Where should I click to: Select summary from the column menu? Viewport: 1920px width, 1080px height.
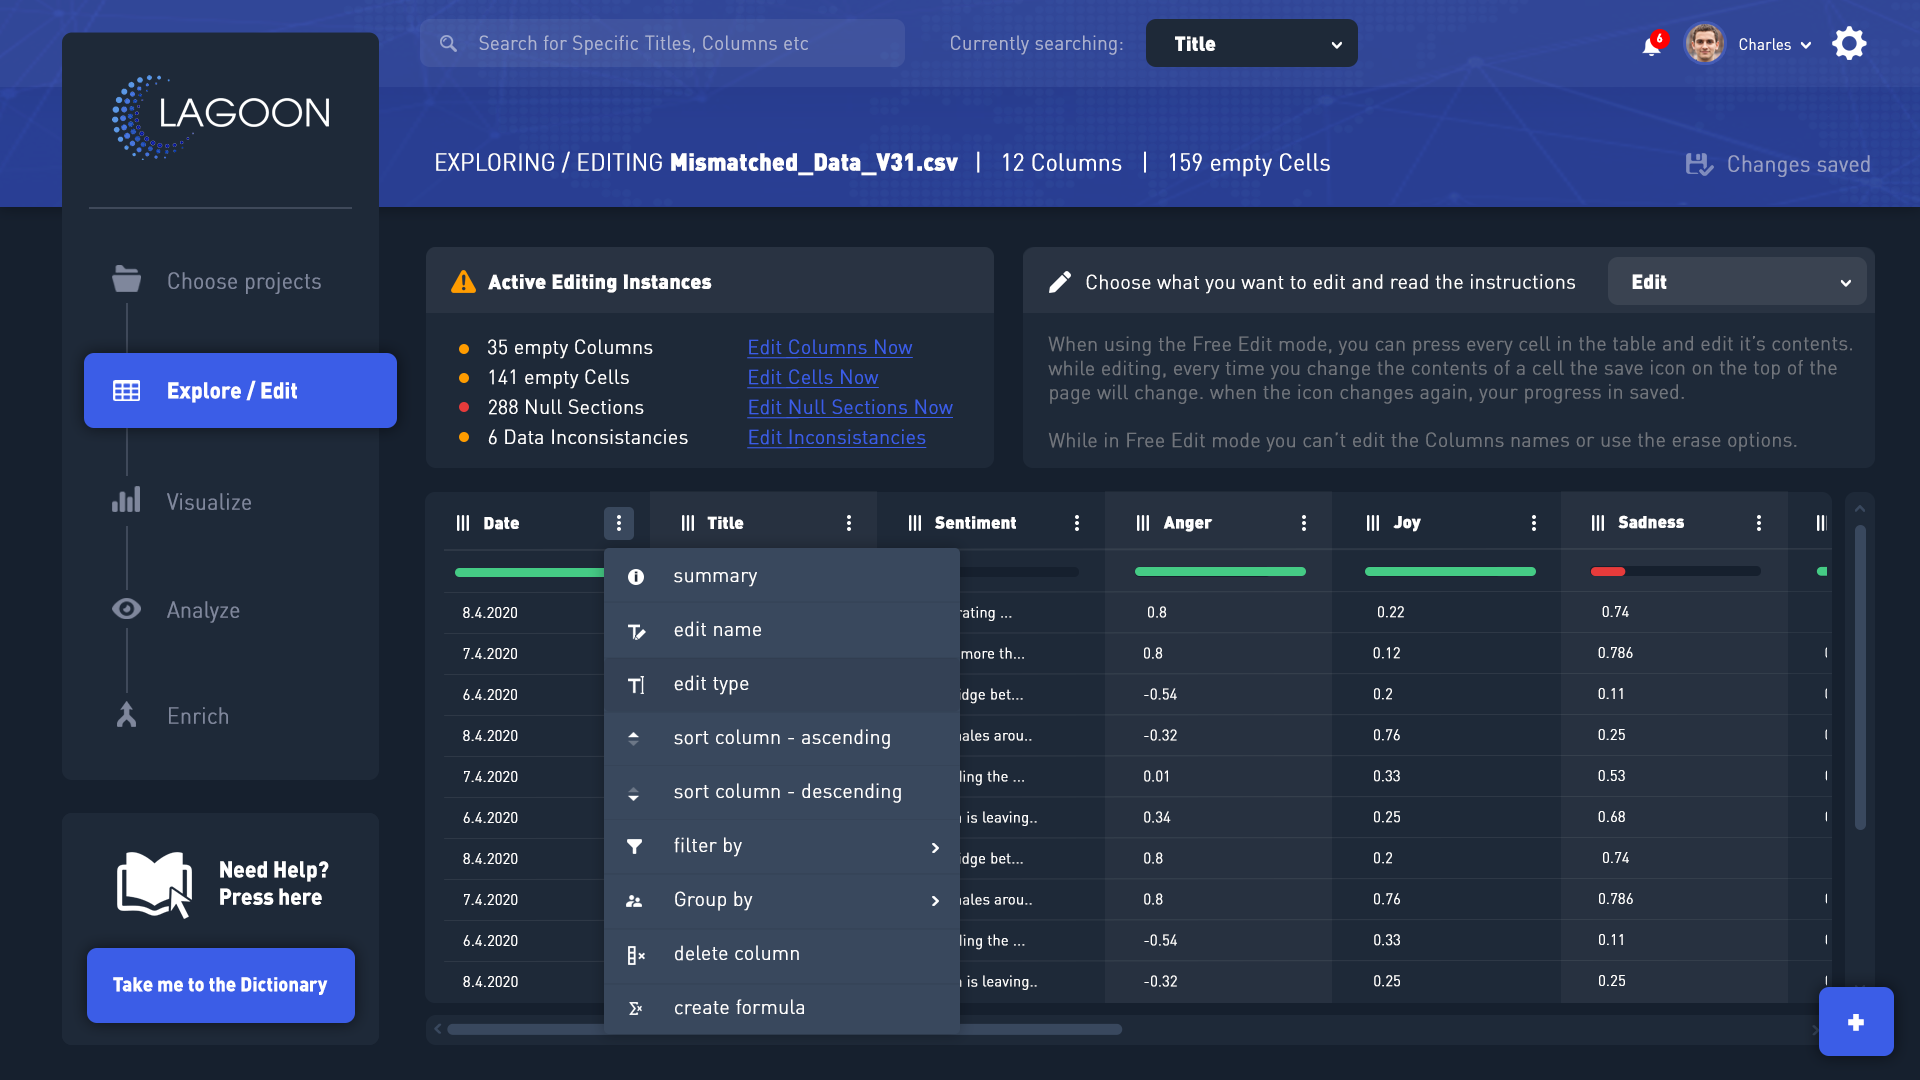click(782, 576)
